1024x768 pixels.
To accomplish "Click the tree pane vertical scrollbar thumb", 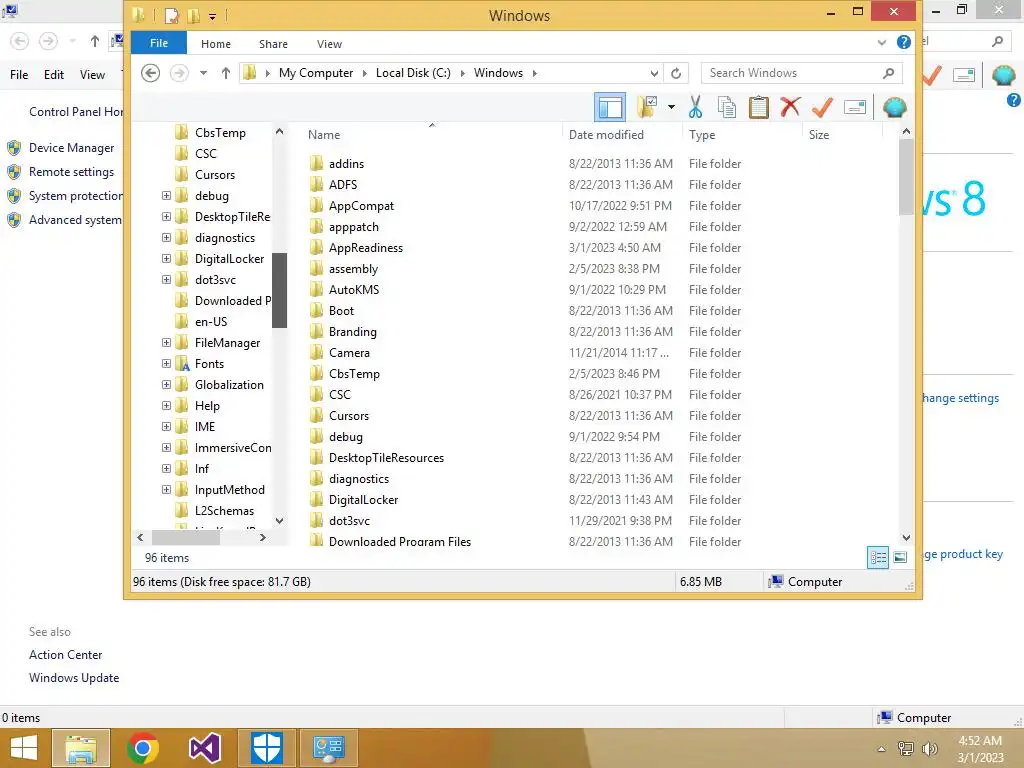I will (280, 290).
